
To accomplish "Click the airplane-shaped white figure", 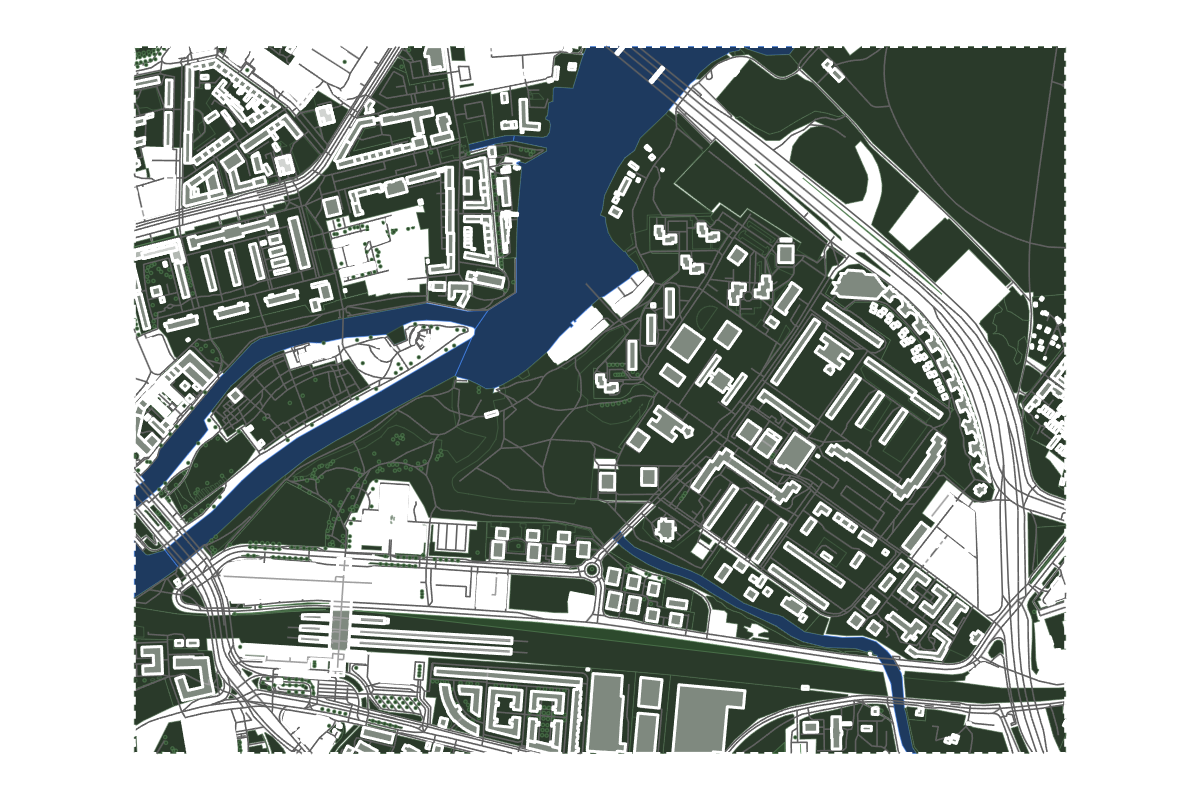I will [x=755, y=630].
